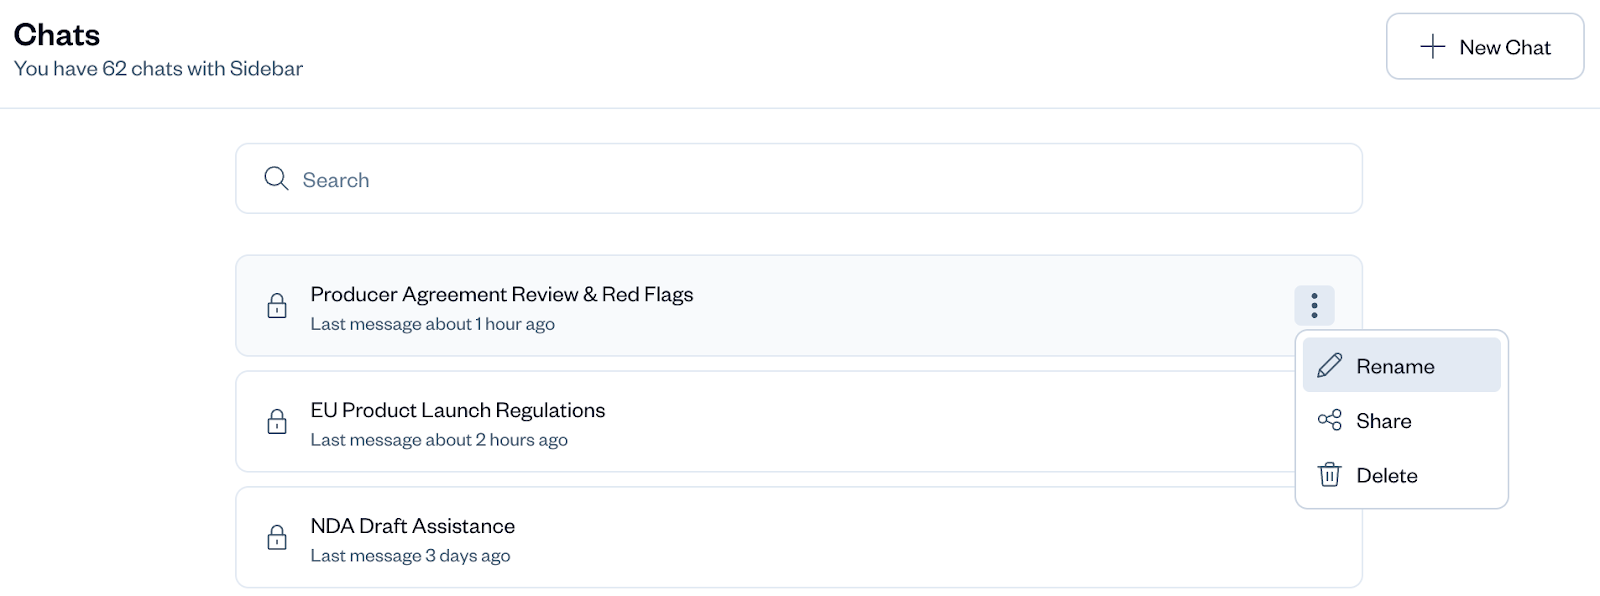Click "Last message 3 days ago" text
This screenshot has height=596, width=1600.
(x=410, y=556)
